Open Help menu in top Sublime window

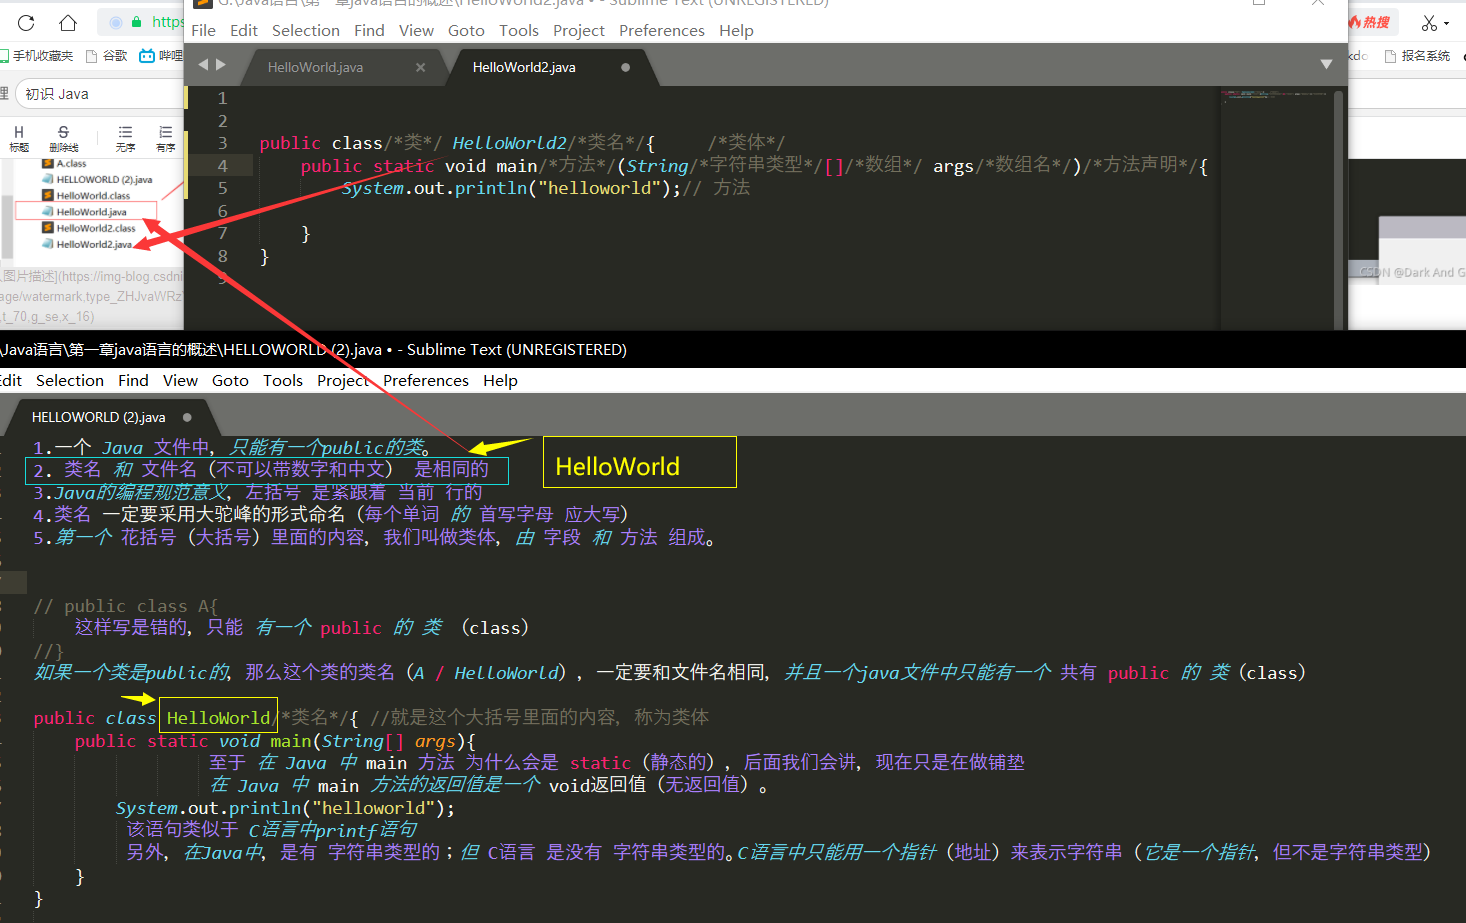coord(736,31)
